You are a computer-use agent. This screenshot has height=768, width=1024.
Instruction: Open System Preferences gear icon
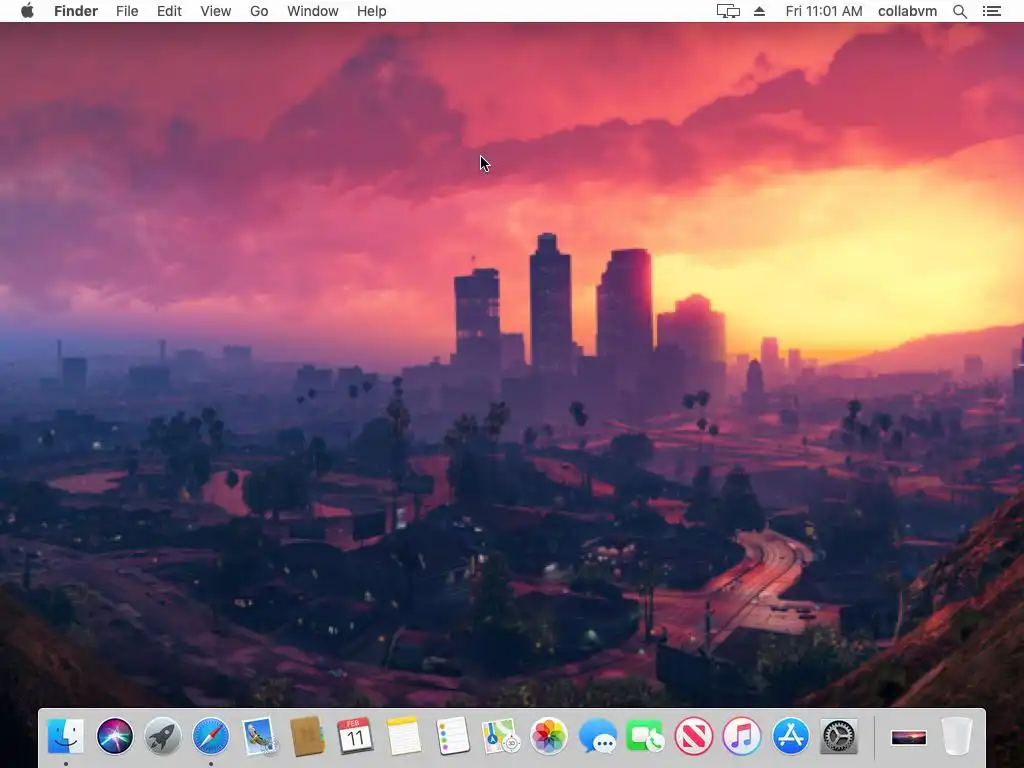(x=839, y=736)
